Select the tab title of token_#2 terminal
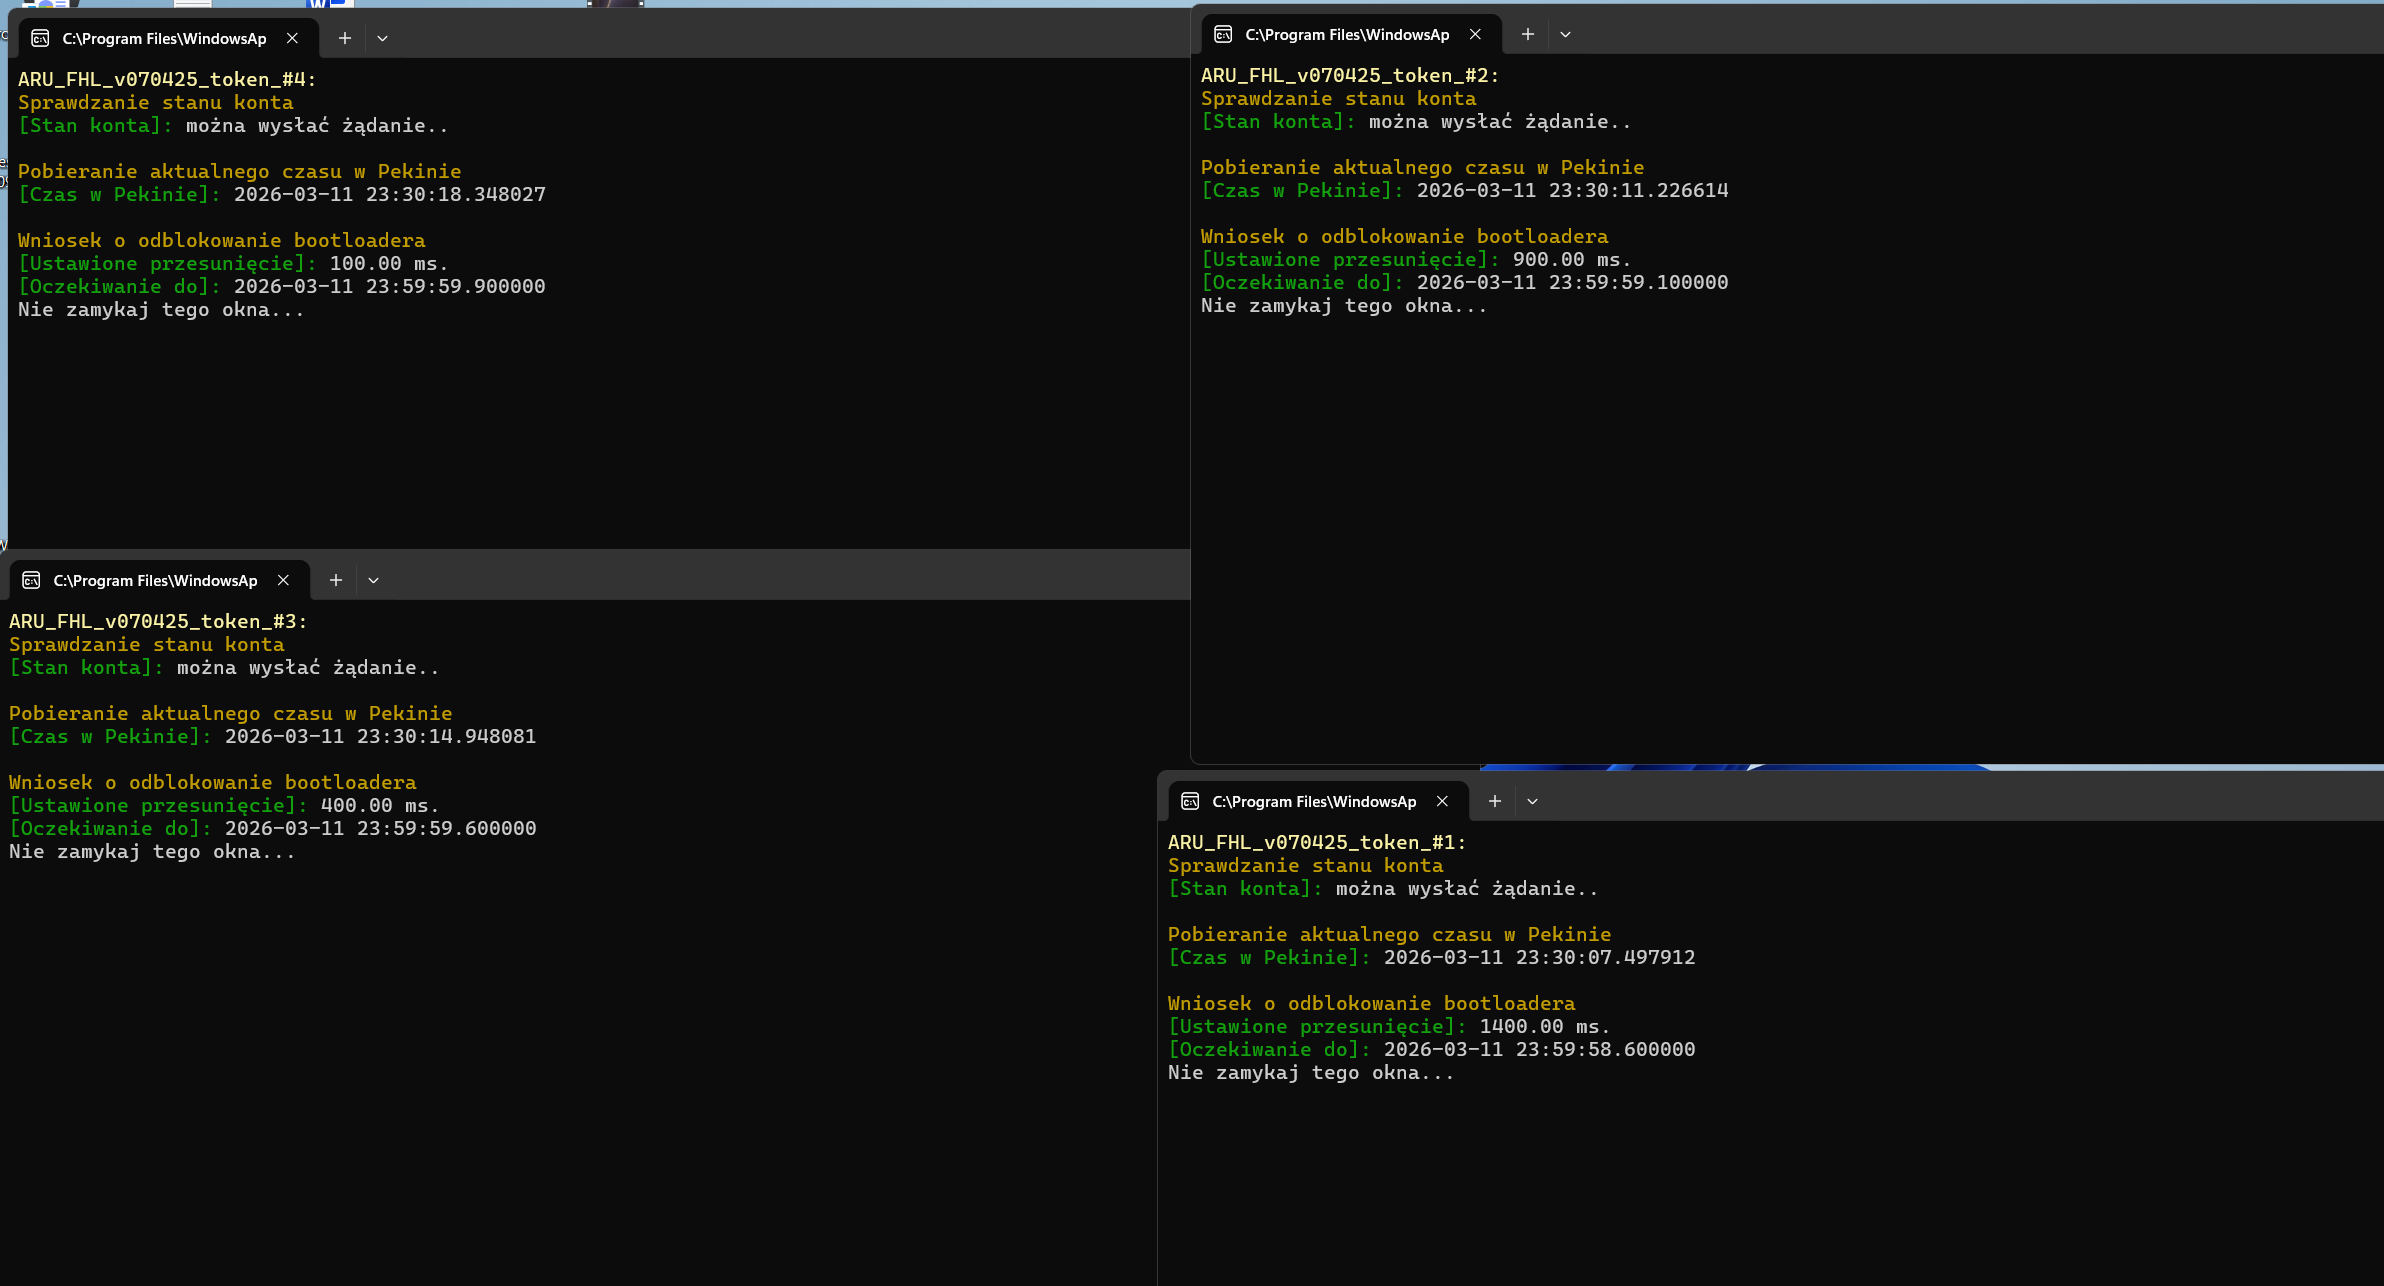 coord(1346,34)
